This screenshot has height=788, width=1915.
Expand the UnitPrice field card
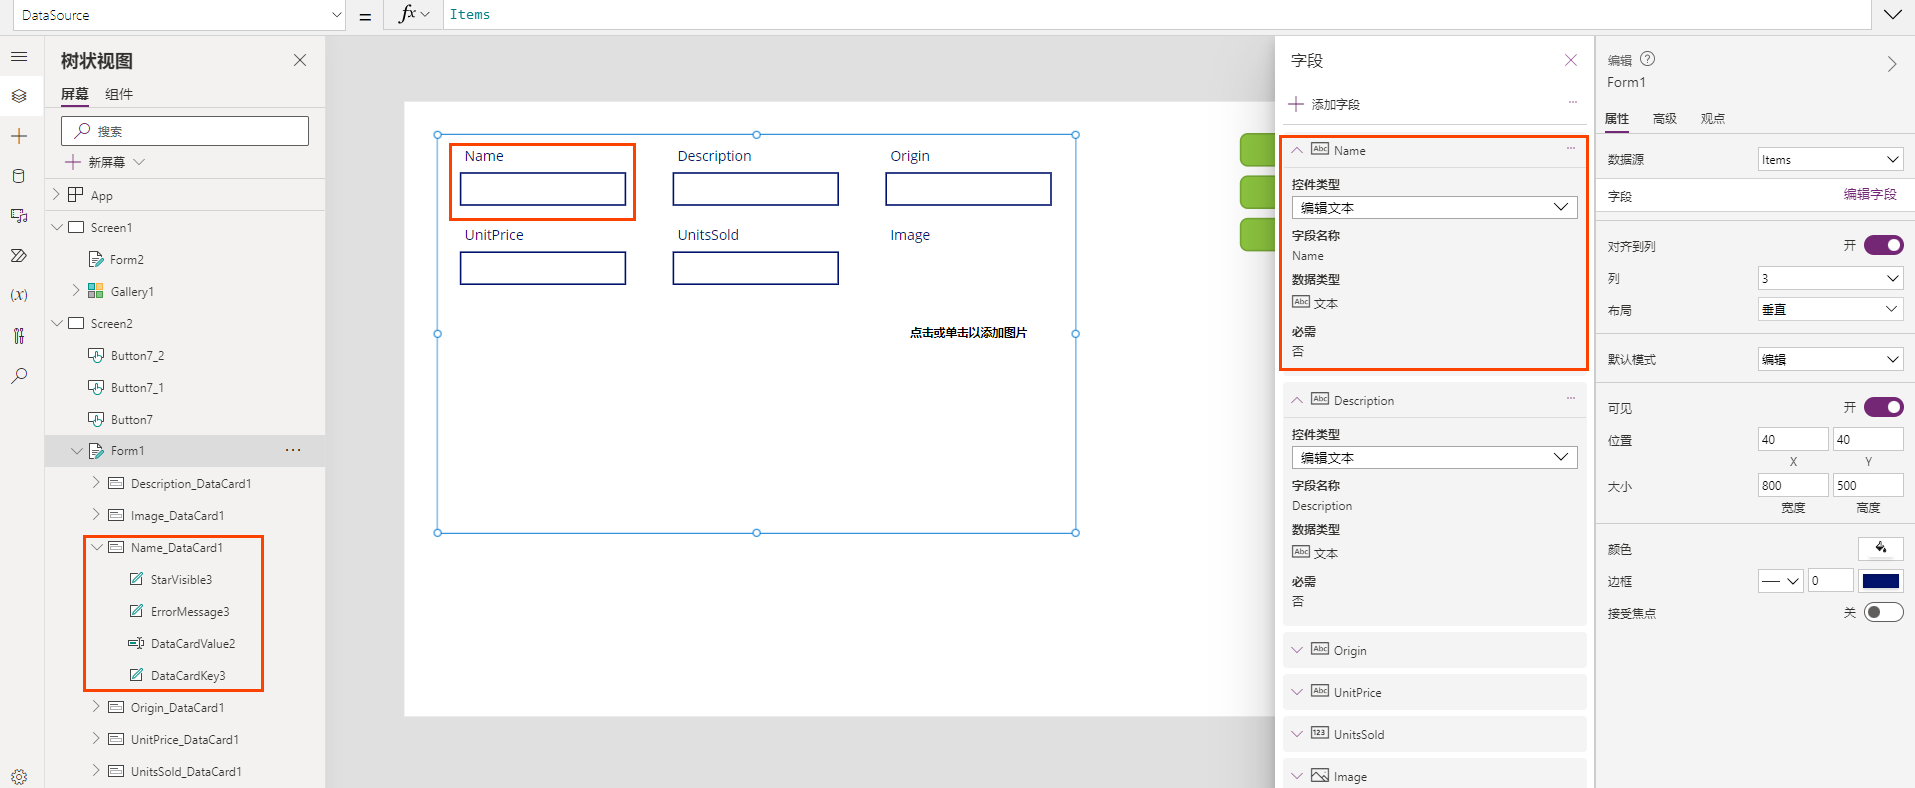tap(1297, 692)
